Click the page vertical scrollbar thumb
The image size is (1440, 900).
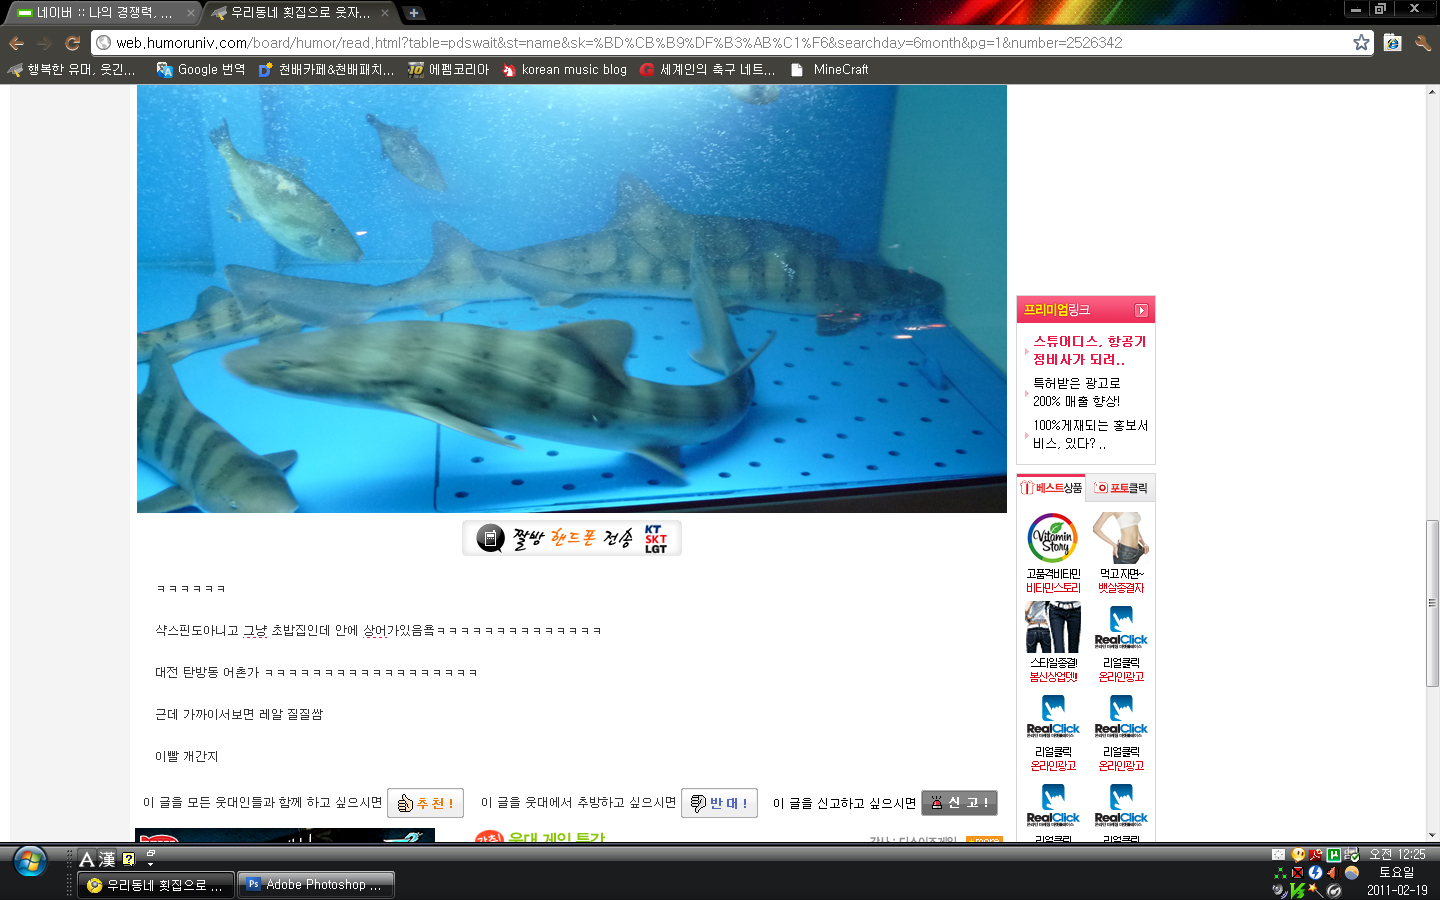point(1432,603)
